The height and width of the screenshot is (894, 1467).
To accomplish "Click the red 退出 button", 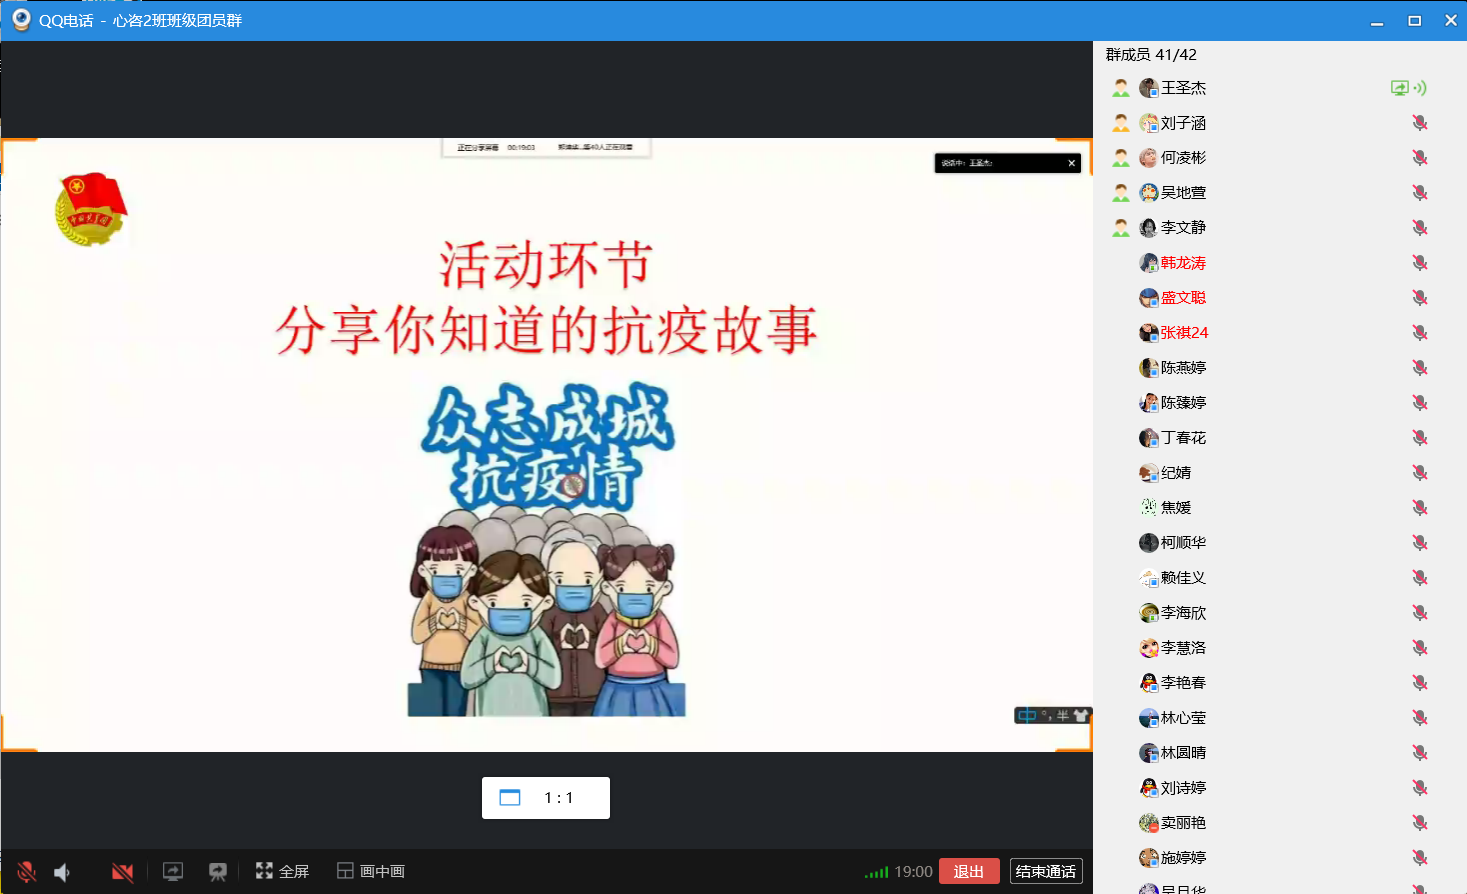I will tap(968, 871).
